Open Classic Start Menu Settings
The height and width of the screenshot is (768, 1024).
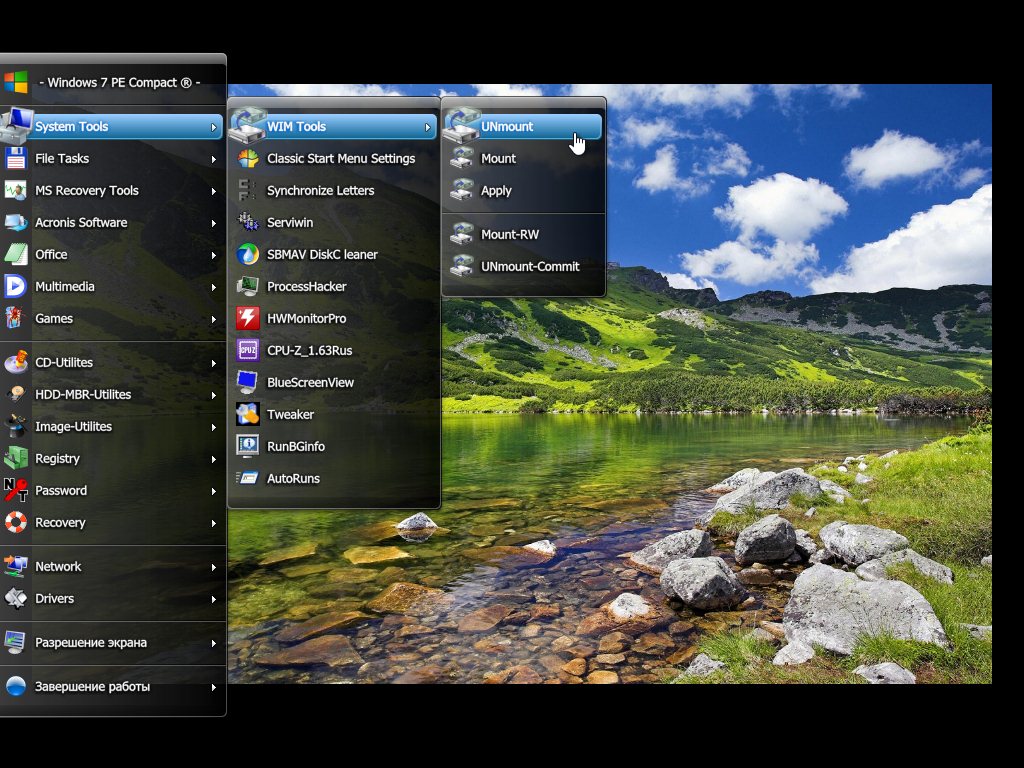pos(340,159)
